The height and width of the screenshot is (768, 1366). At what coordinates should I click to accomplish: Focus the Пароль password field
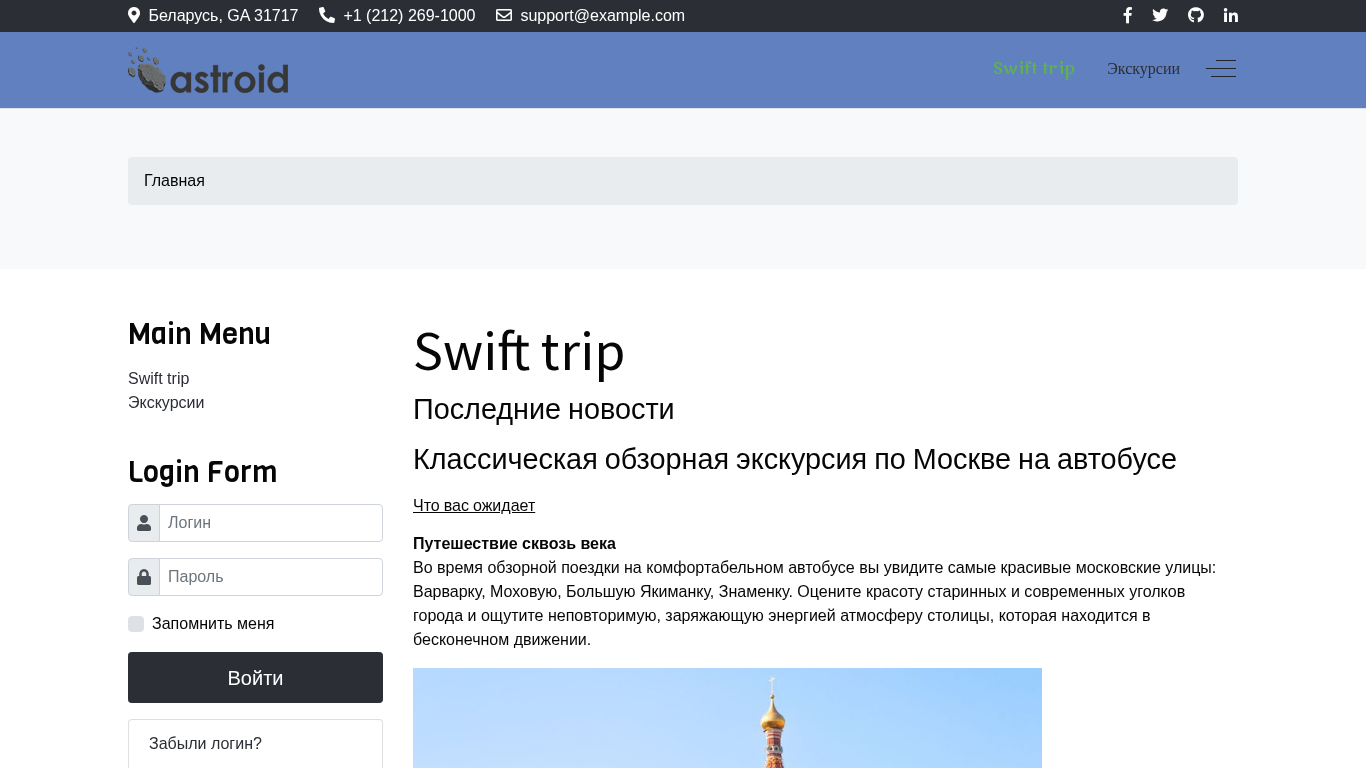pos(270,577)
